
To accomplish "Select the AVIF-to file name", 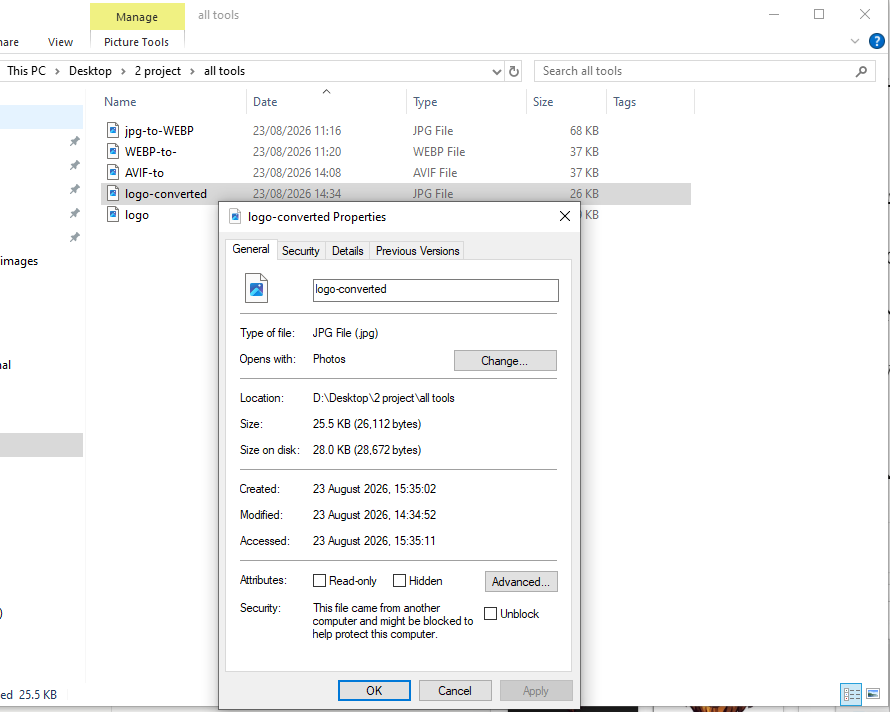I will 144,173.
